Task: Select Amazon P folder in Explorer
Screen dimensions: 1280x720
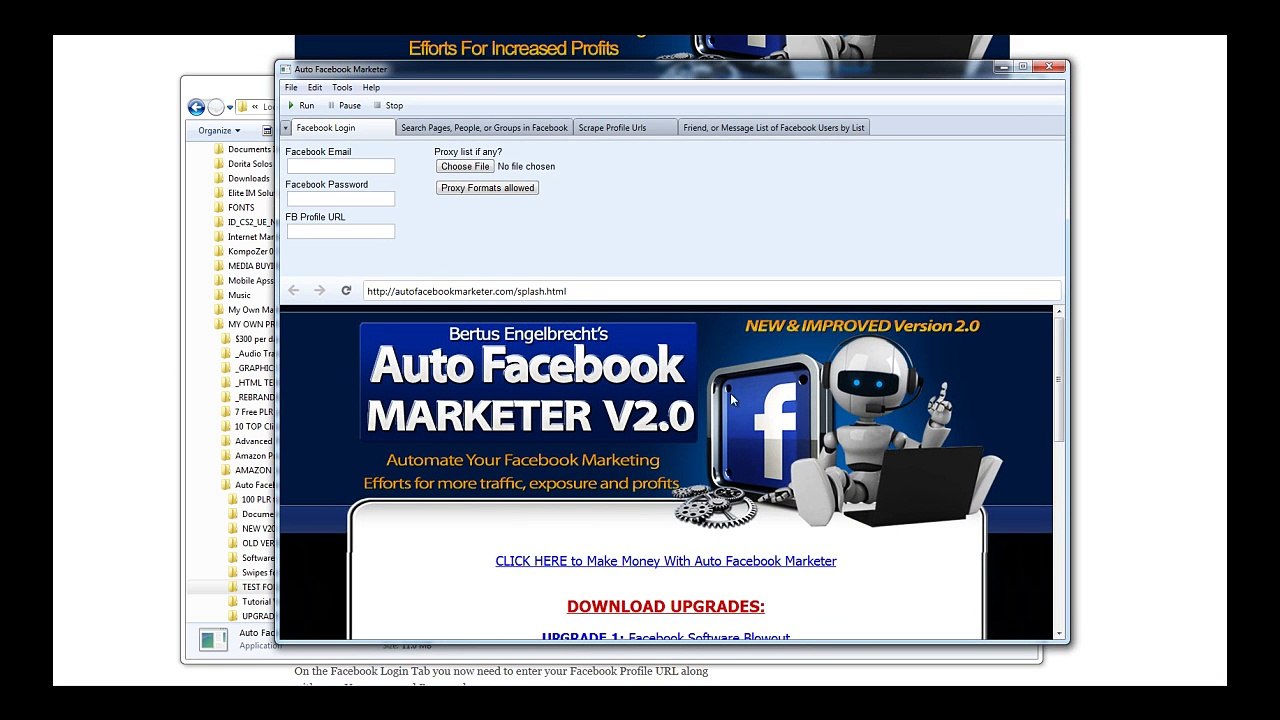Action: [x=248, y=456]
